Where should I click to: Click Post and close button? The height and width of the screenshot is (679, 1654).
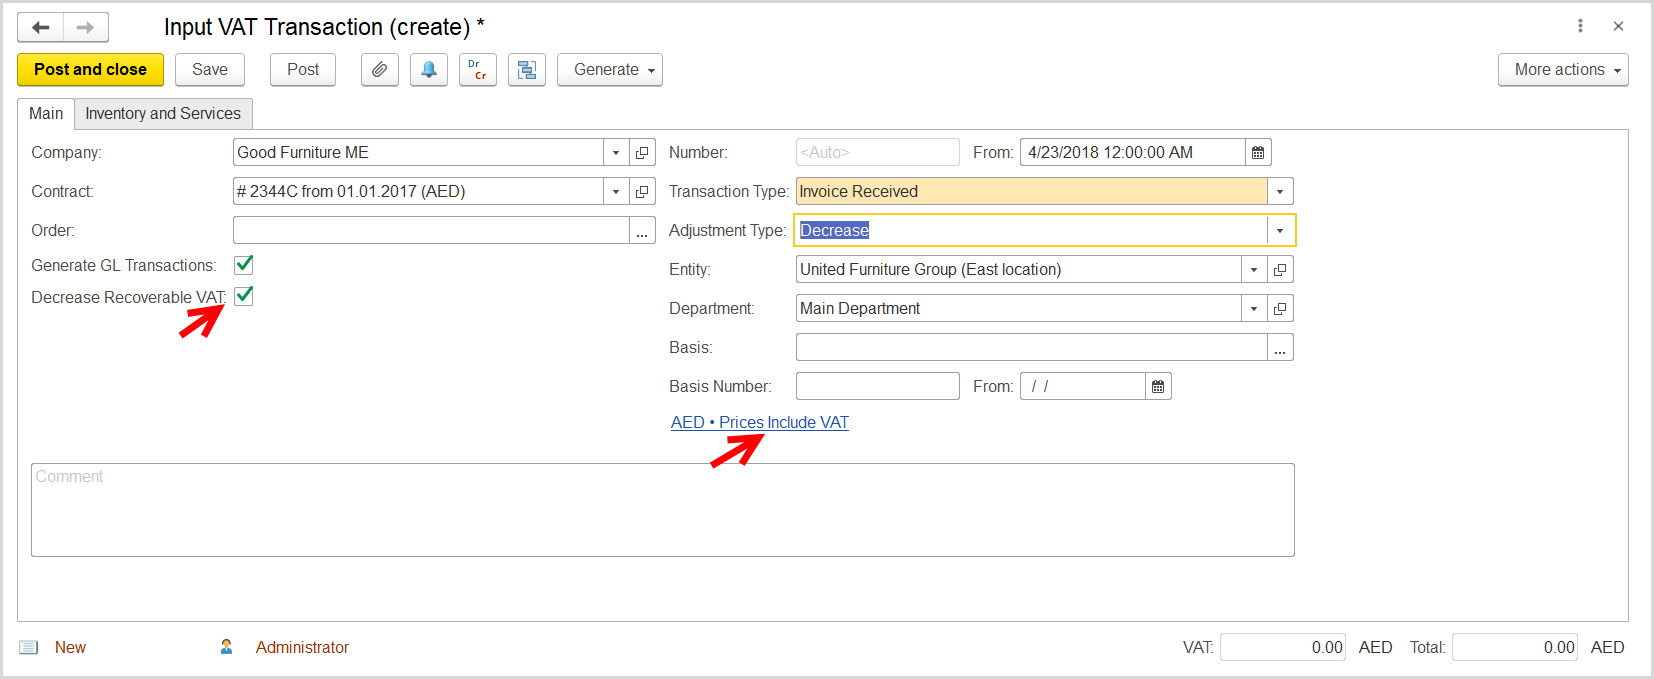[90, 70]
